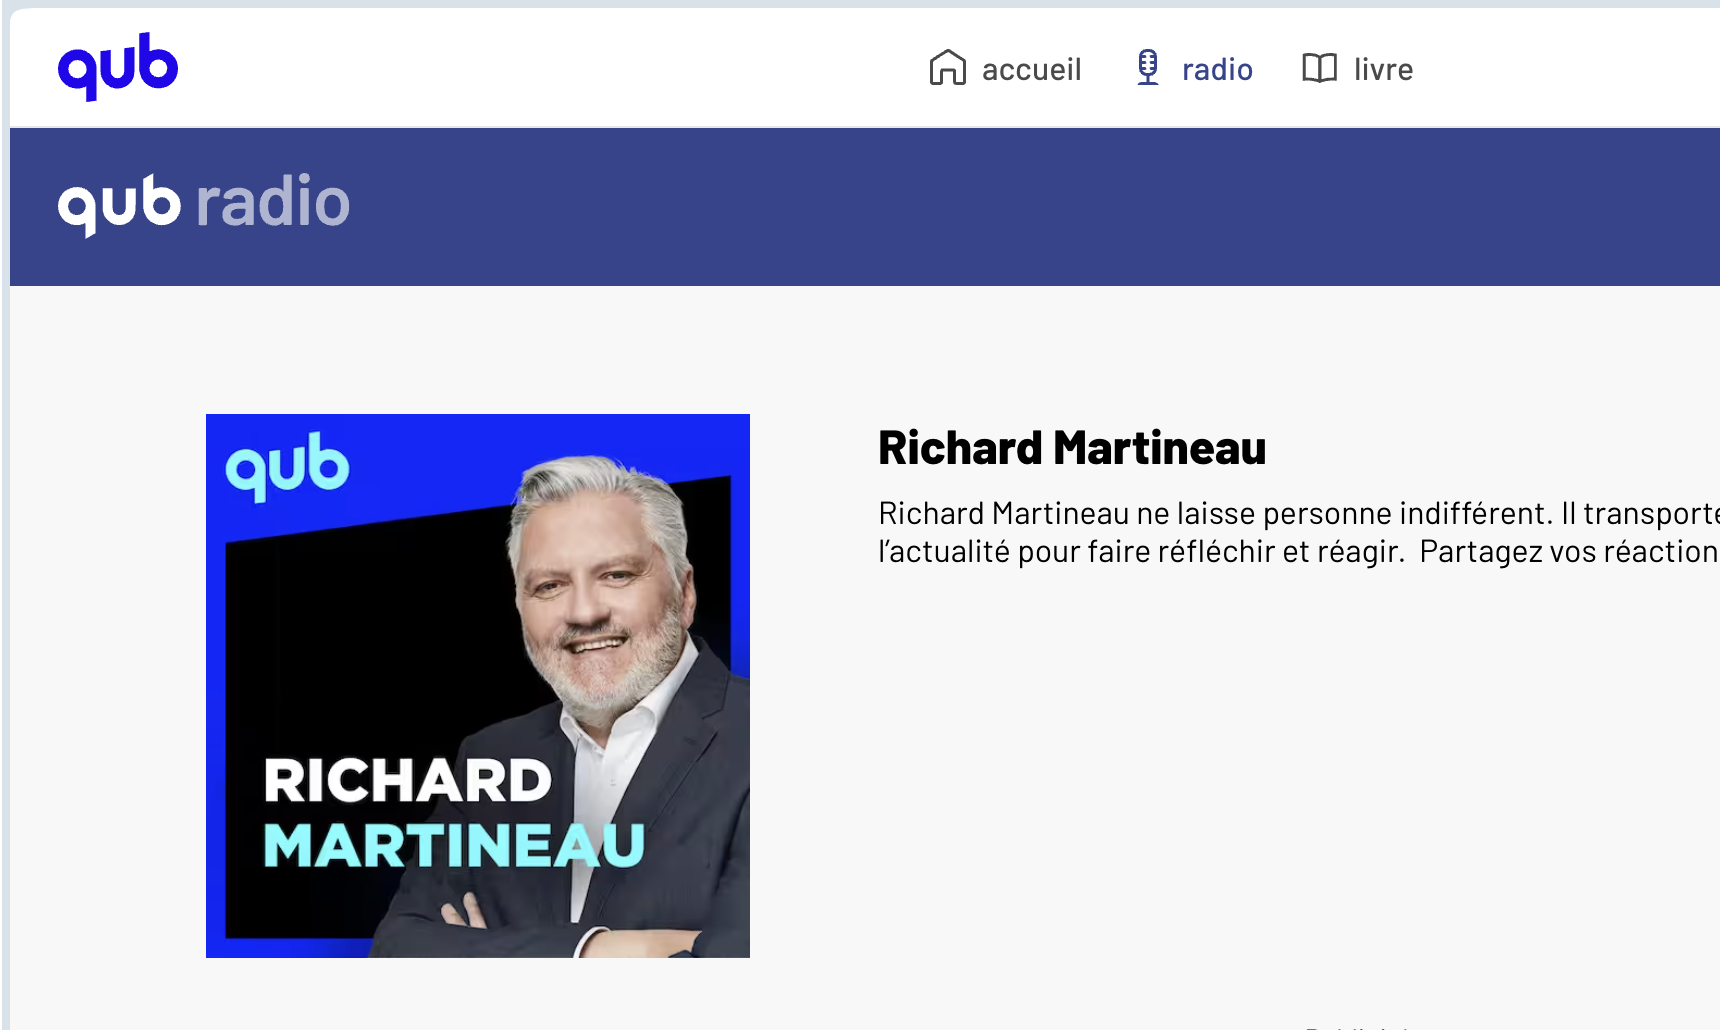Click the Richard Martineau heading
The image size is (1720, 1030).
(1072, 448)
